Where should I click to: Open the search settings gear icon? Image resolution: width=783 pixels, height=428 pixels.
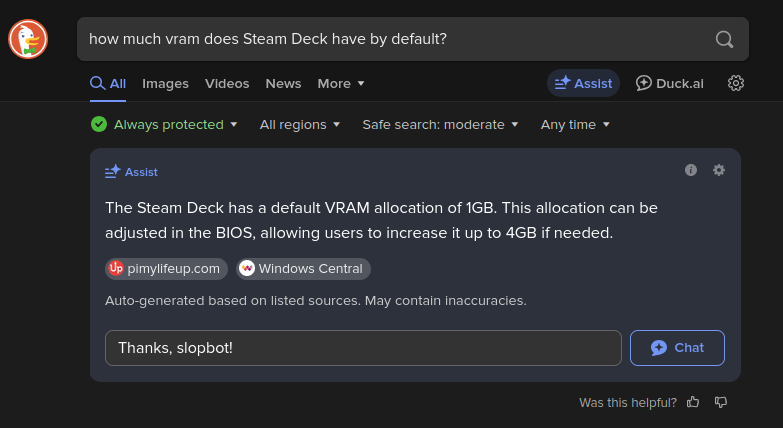[x=736, y=83]
